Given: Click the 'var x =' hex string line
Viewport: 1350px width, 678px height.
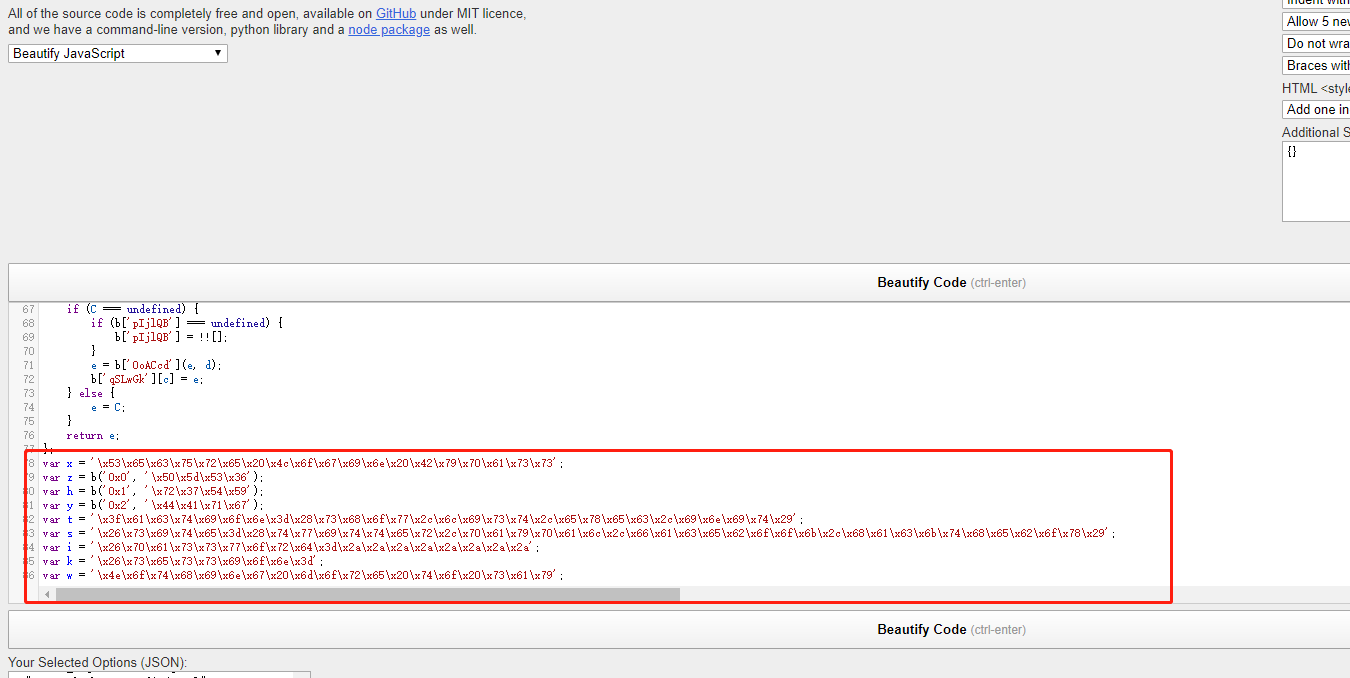Looking at the screenshot, I should (x=303, y=463).
